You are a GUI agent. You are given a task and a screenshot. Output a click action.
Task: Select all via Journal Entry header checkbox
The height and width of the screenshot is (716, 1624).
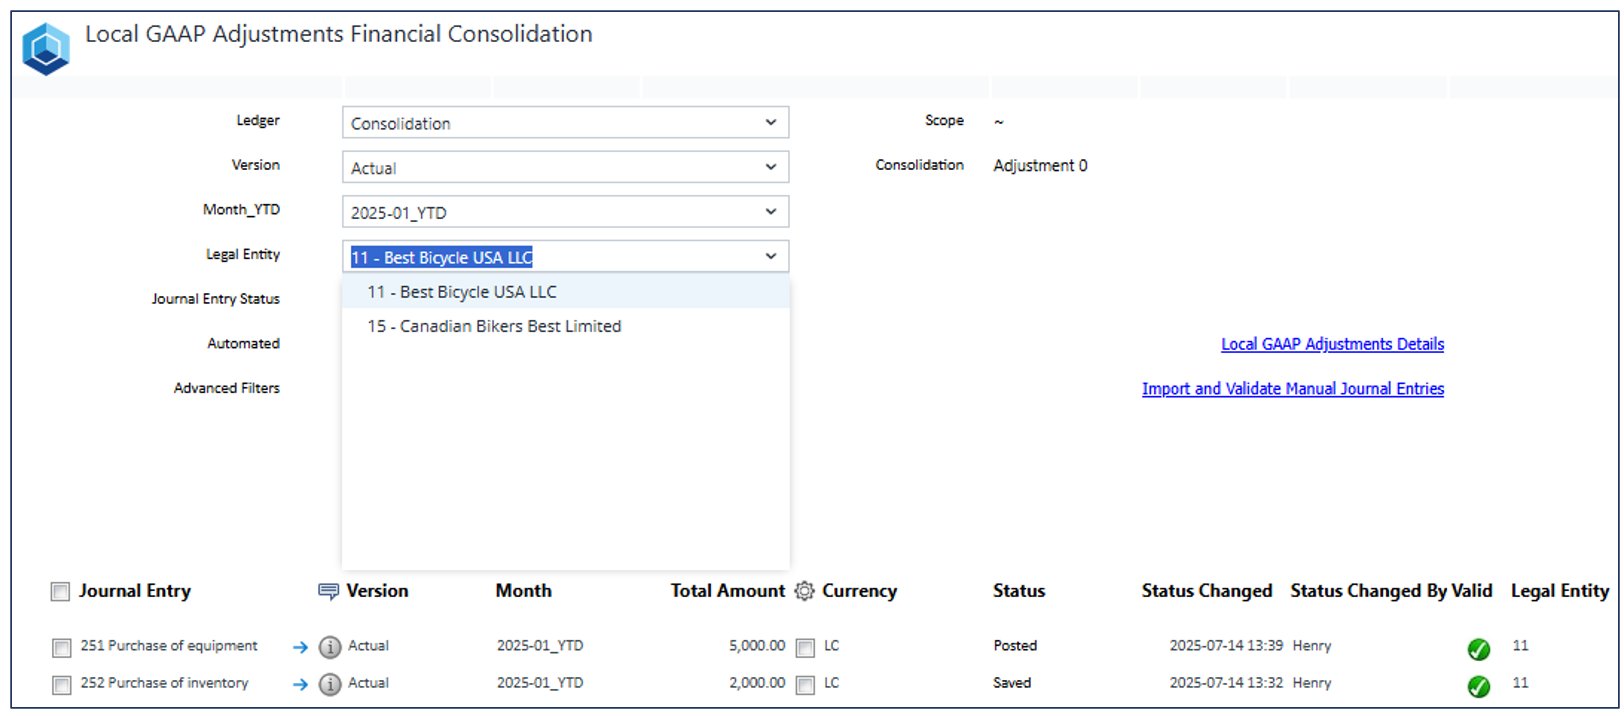61,592
